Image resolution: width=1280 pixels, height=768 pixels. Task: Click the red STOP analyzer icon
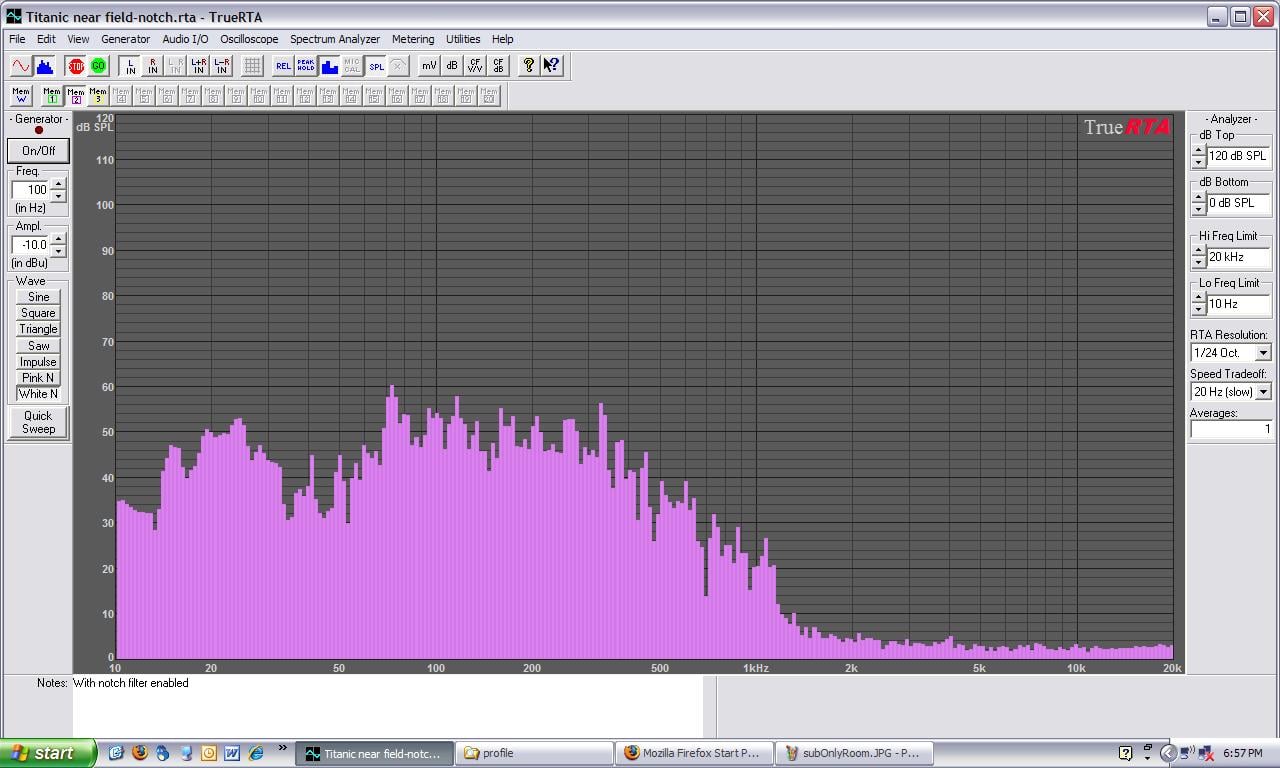[76, 66]
